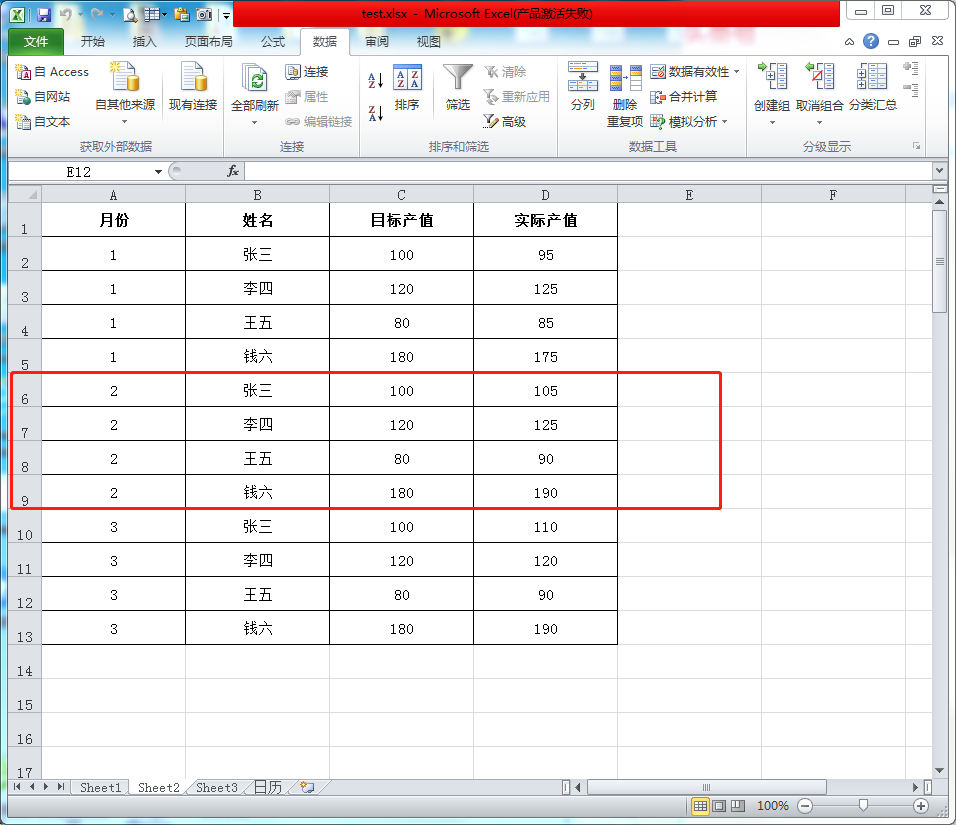Select the Sheet1 worksheet tab

[101, 787]
